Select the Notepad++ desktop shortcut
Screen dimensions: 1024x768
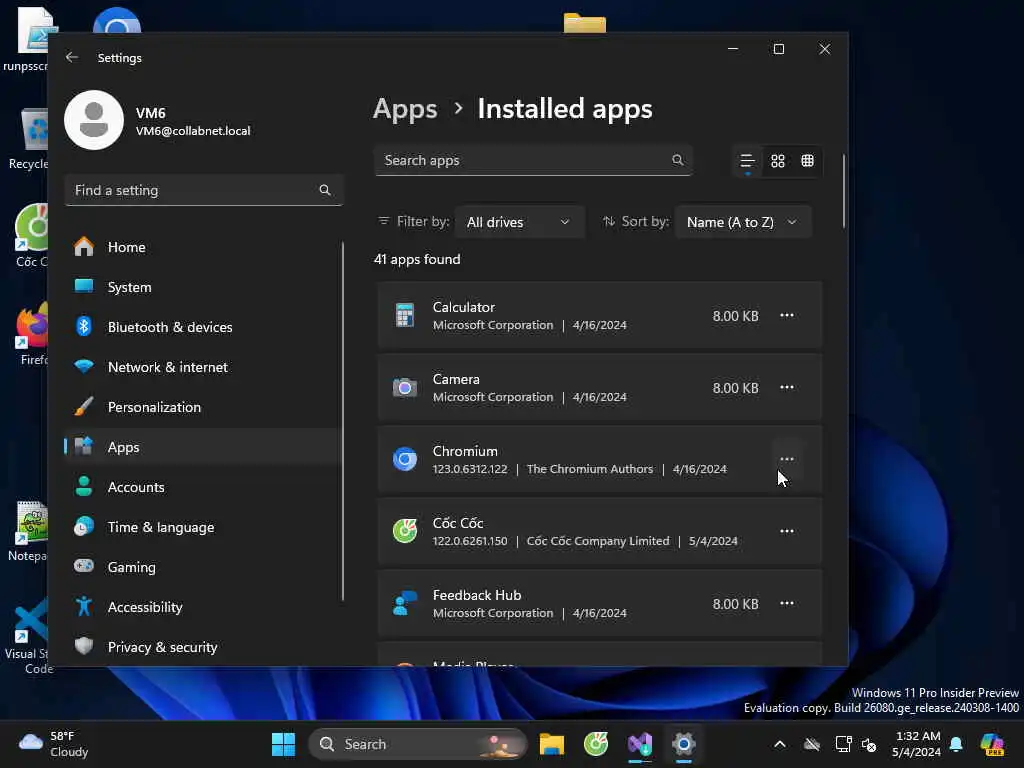point(27,531)
